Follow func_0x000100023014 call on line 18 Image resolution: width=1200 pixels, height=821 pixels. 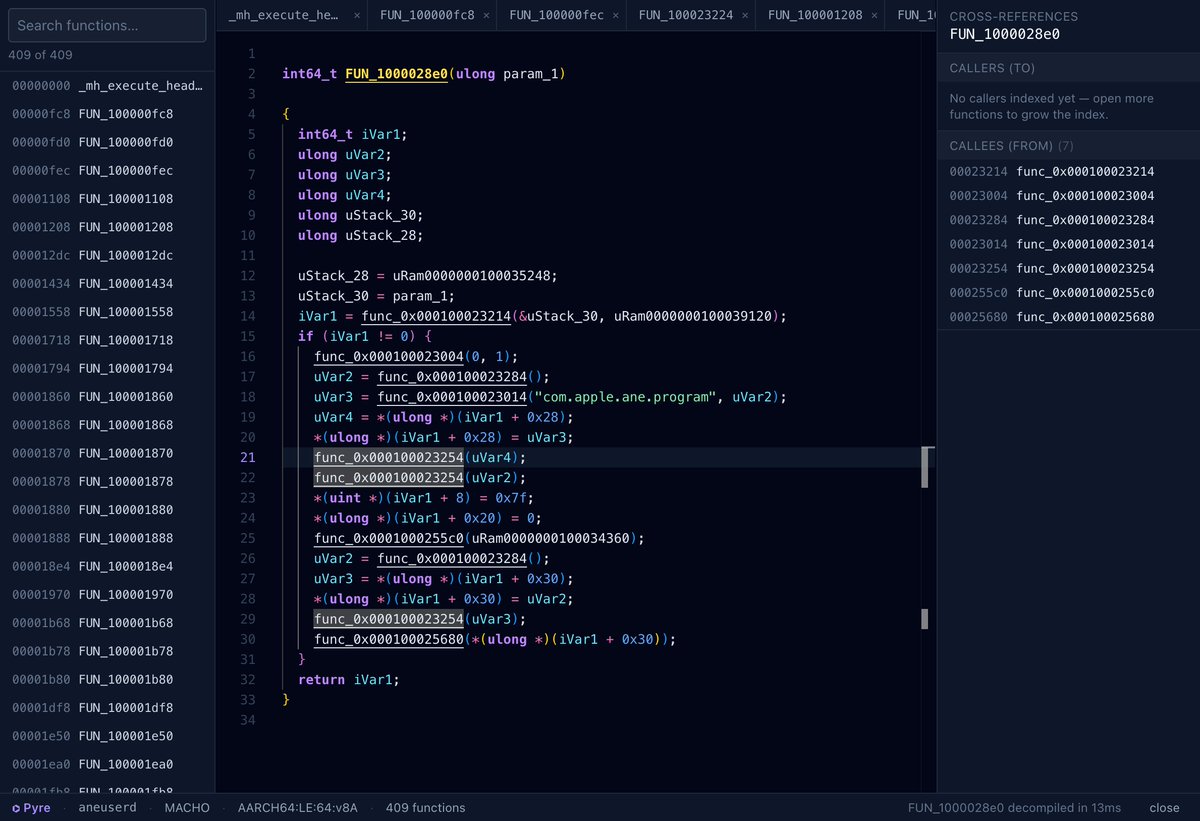click(x=454, y=397)
